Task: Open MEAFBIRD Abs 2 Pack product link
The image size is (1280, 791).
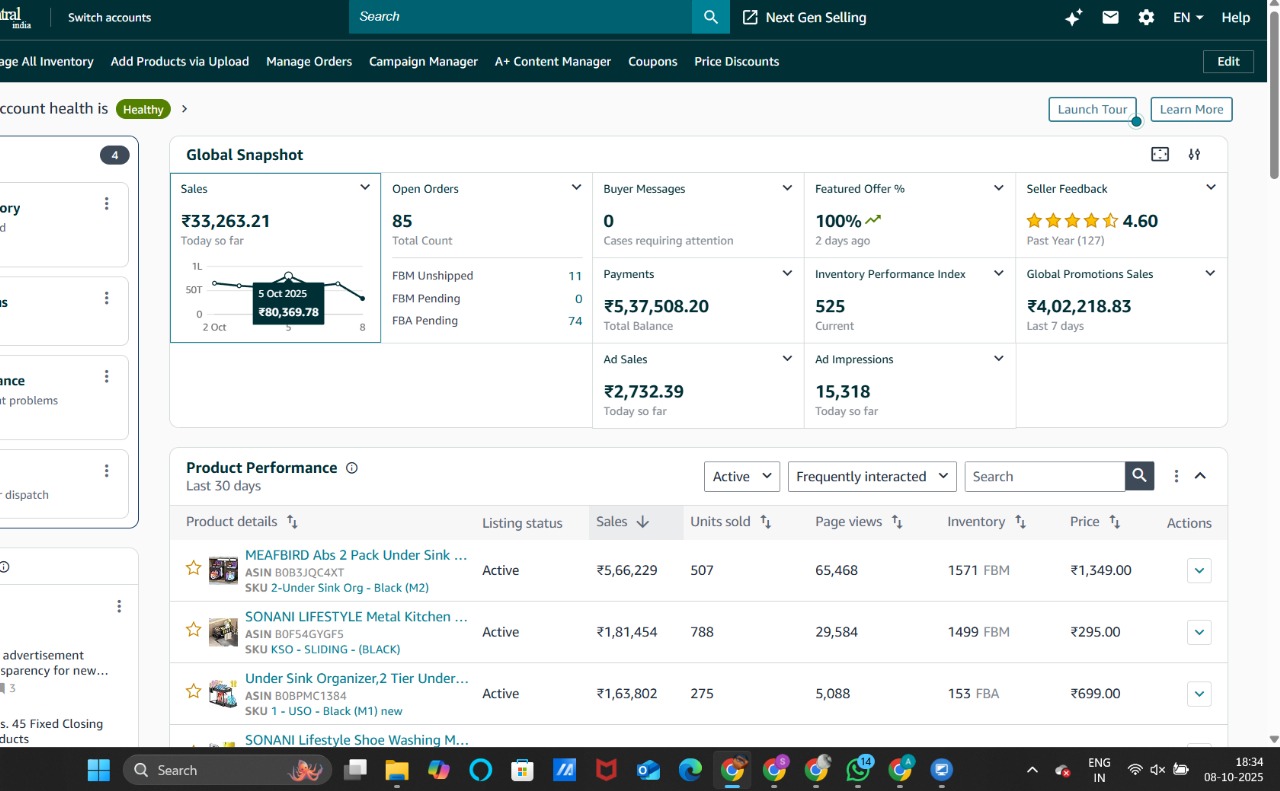Action: 356,554
